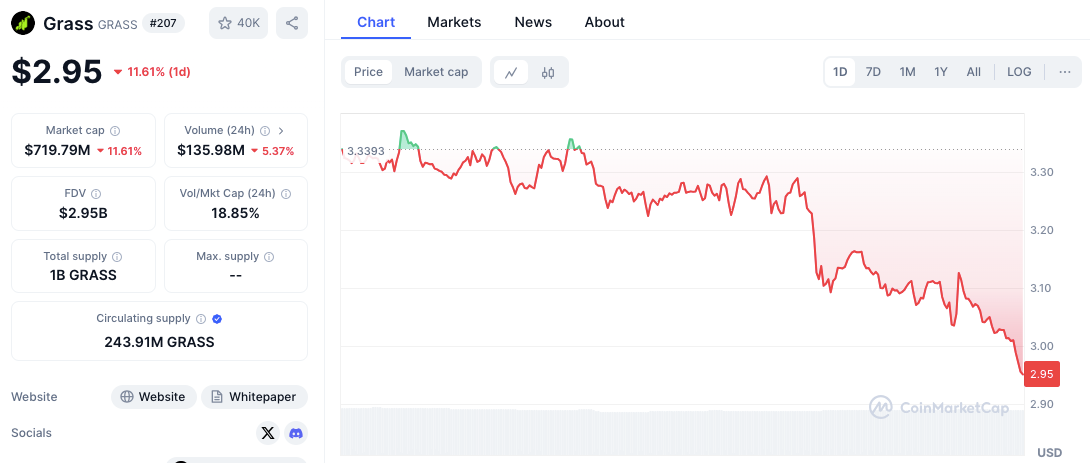Image resolution: width=1090 pixels, height=463 pixels.
Task: Toggle chart to Price view
Action: point(368,72)
